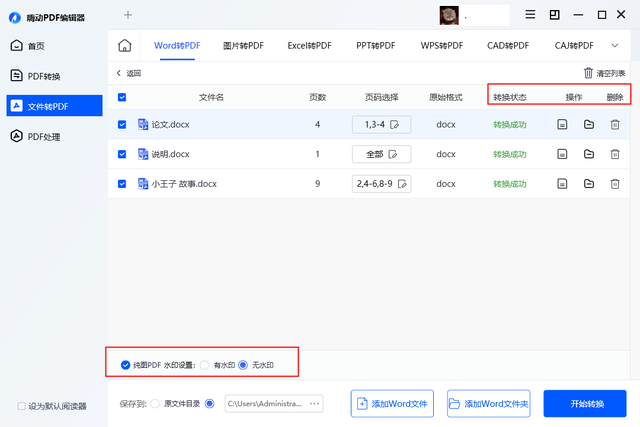
Task: Delete 论文.docx from the list
Action: point(615,125)
